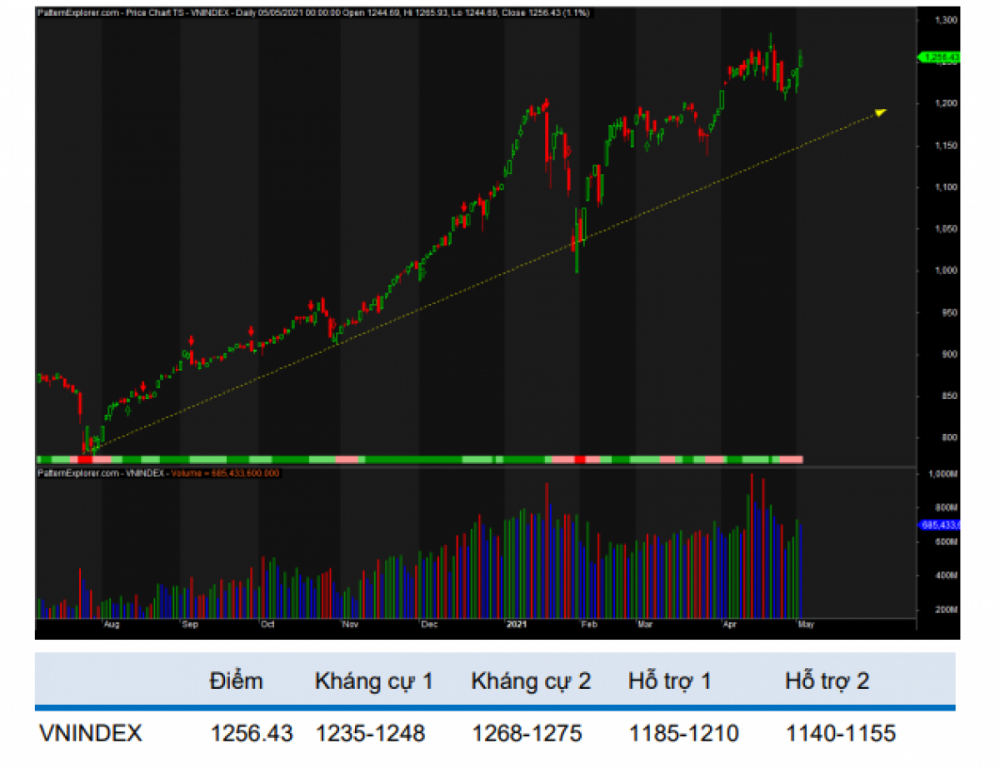
Task: Select the Aug label on time axis
Action: [x=111, y=625]
